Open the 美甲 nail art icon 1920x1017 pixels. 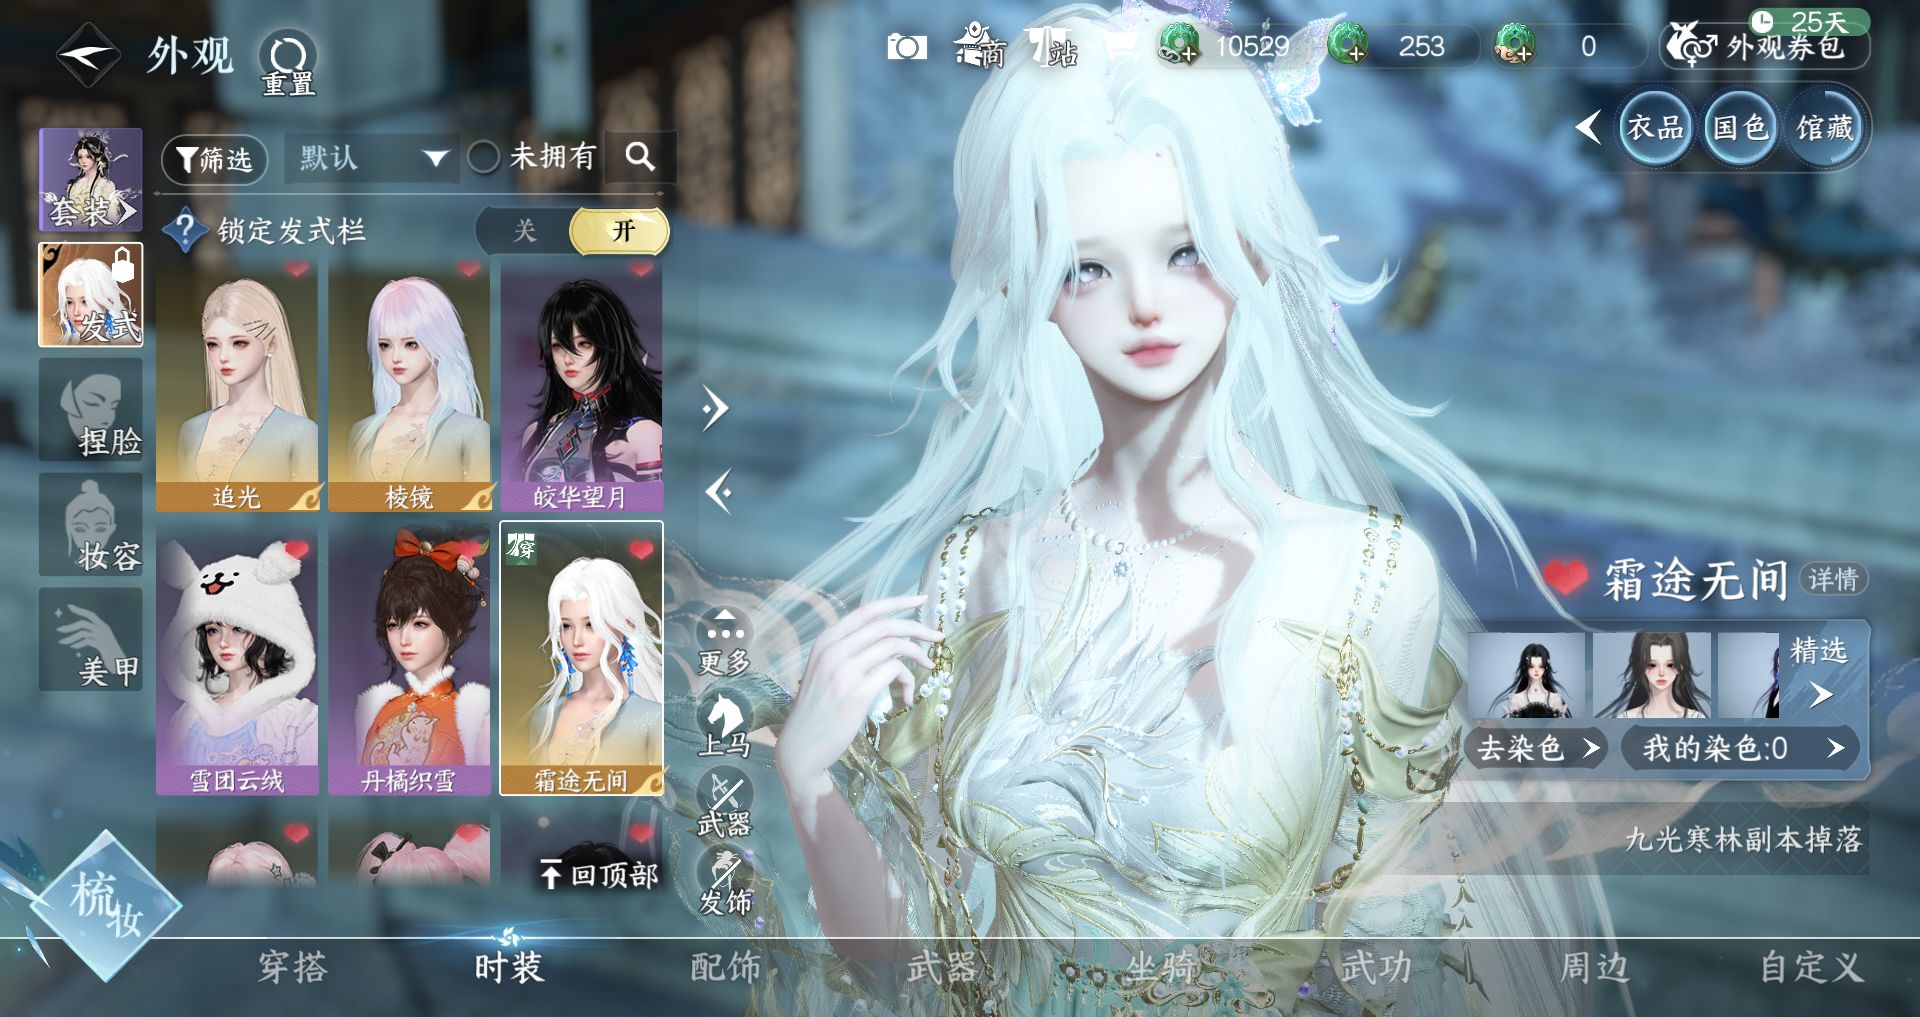click(x=92, y=640)
